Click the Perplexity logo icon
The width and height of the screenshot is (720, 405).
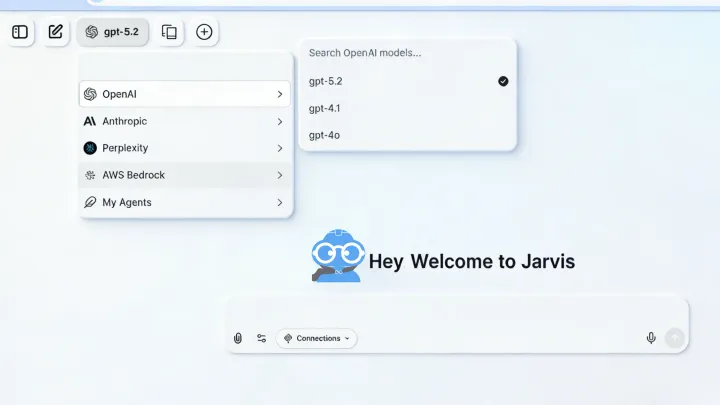point(90,148)
